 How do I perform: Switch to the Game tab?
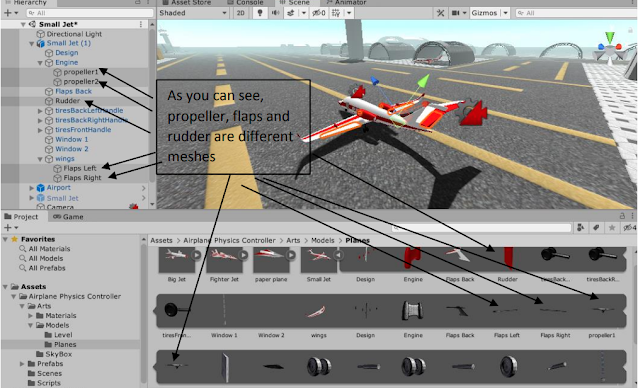(68, 217)
